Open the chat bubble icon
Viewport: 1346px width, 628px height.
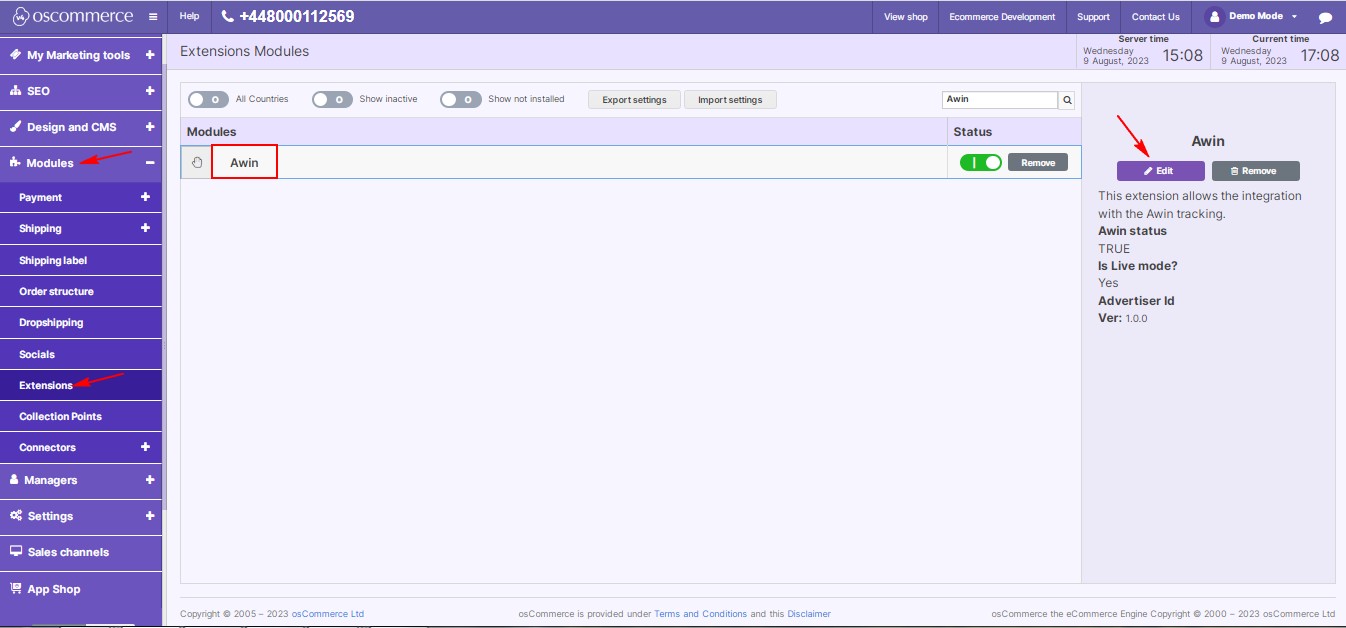(x=1325, y=17)
